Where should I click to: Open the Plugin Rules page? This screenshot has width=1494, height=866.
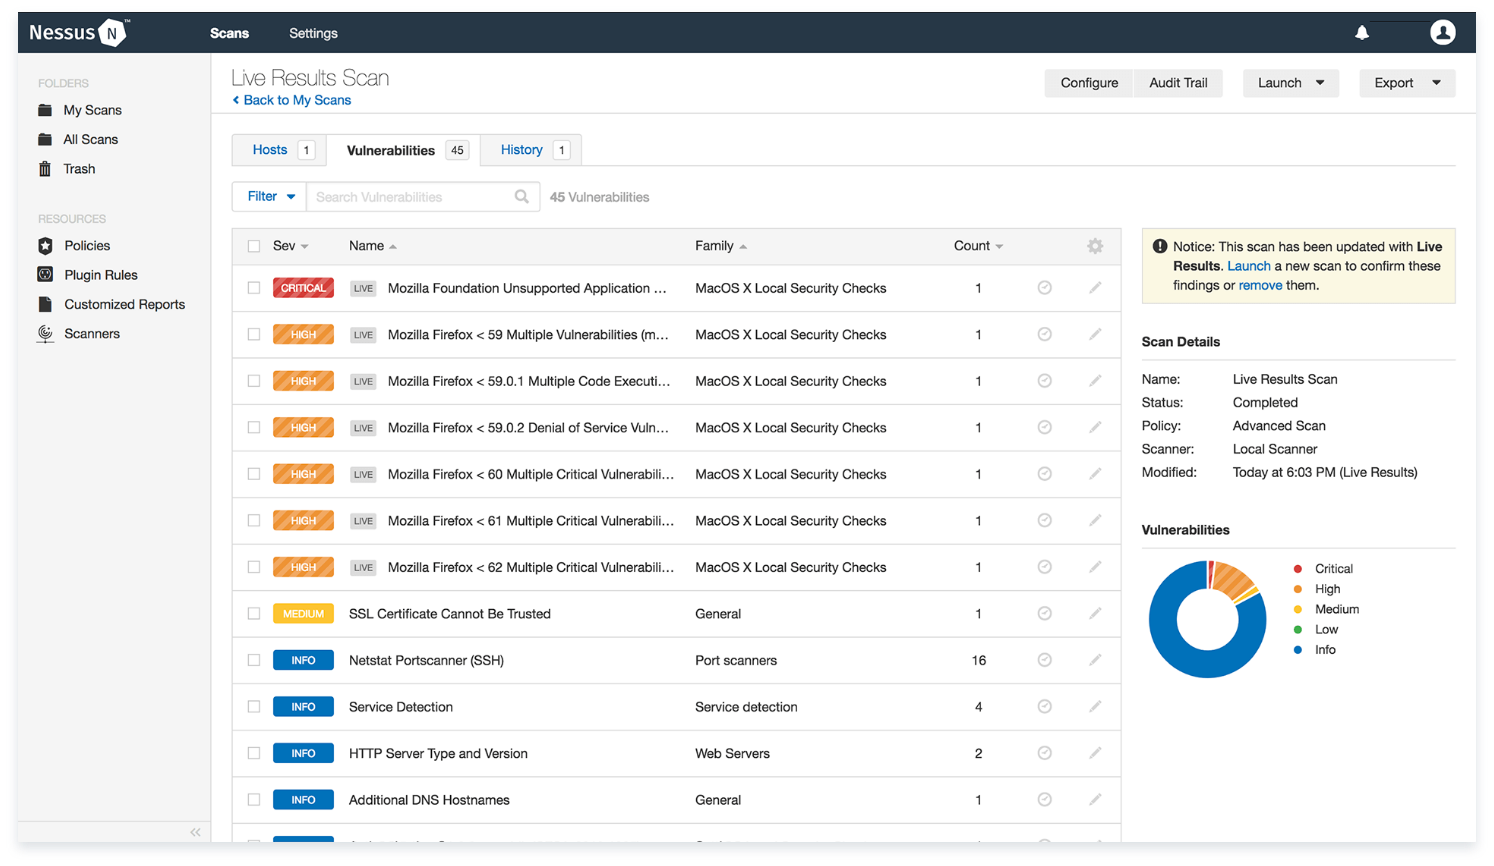100,275
